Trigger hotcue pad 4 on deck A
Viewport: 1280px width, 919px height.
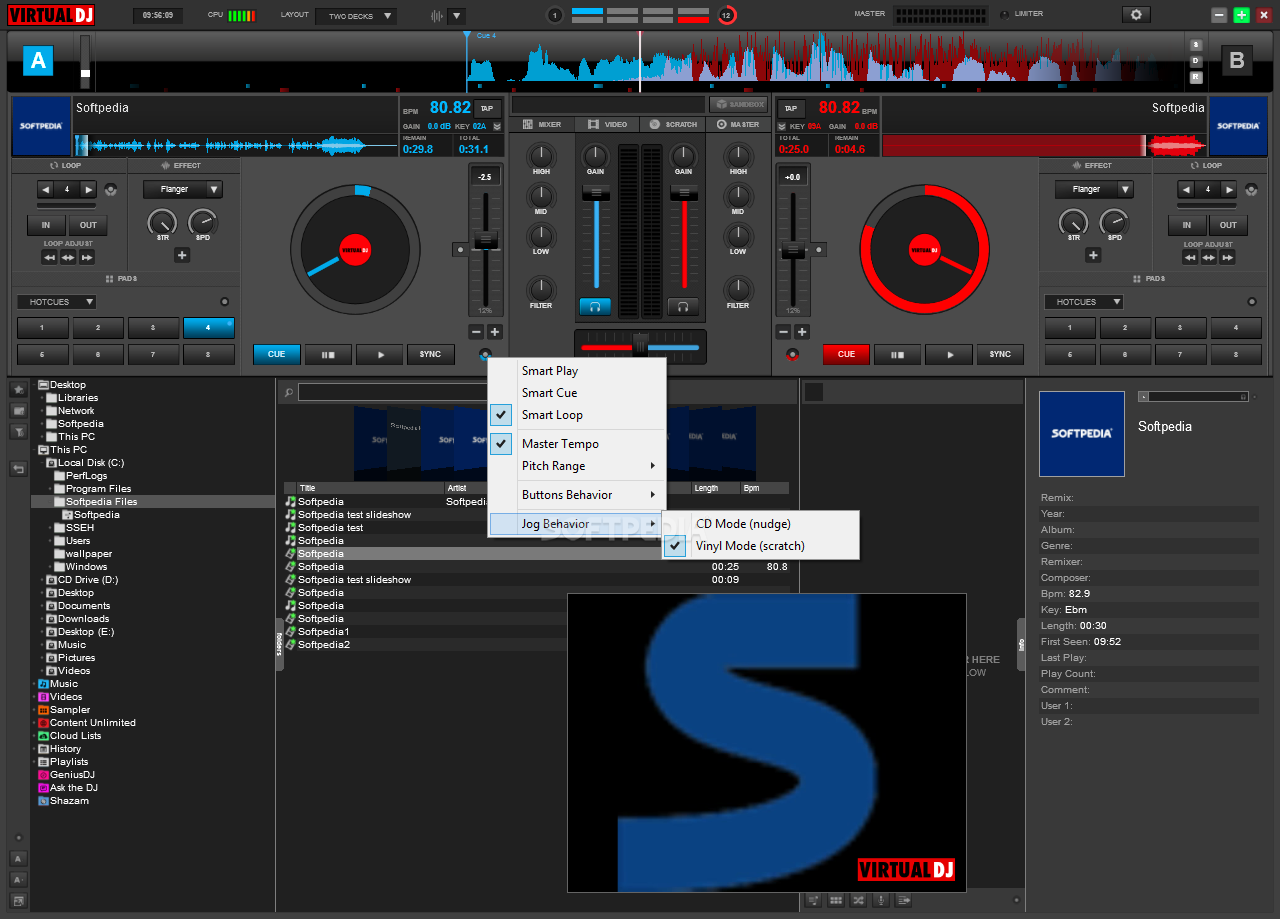(209, 328)
